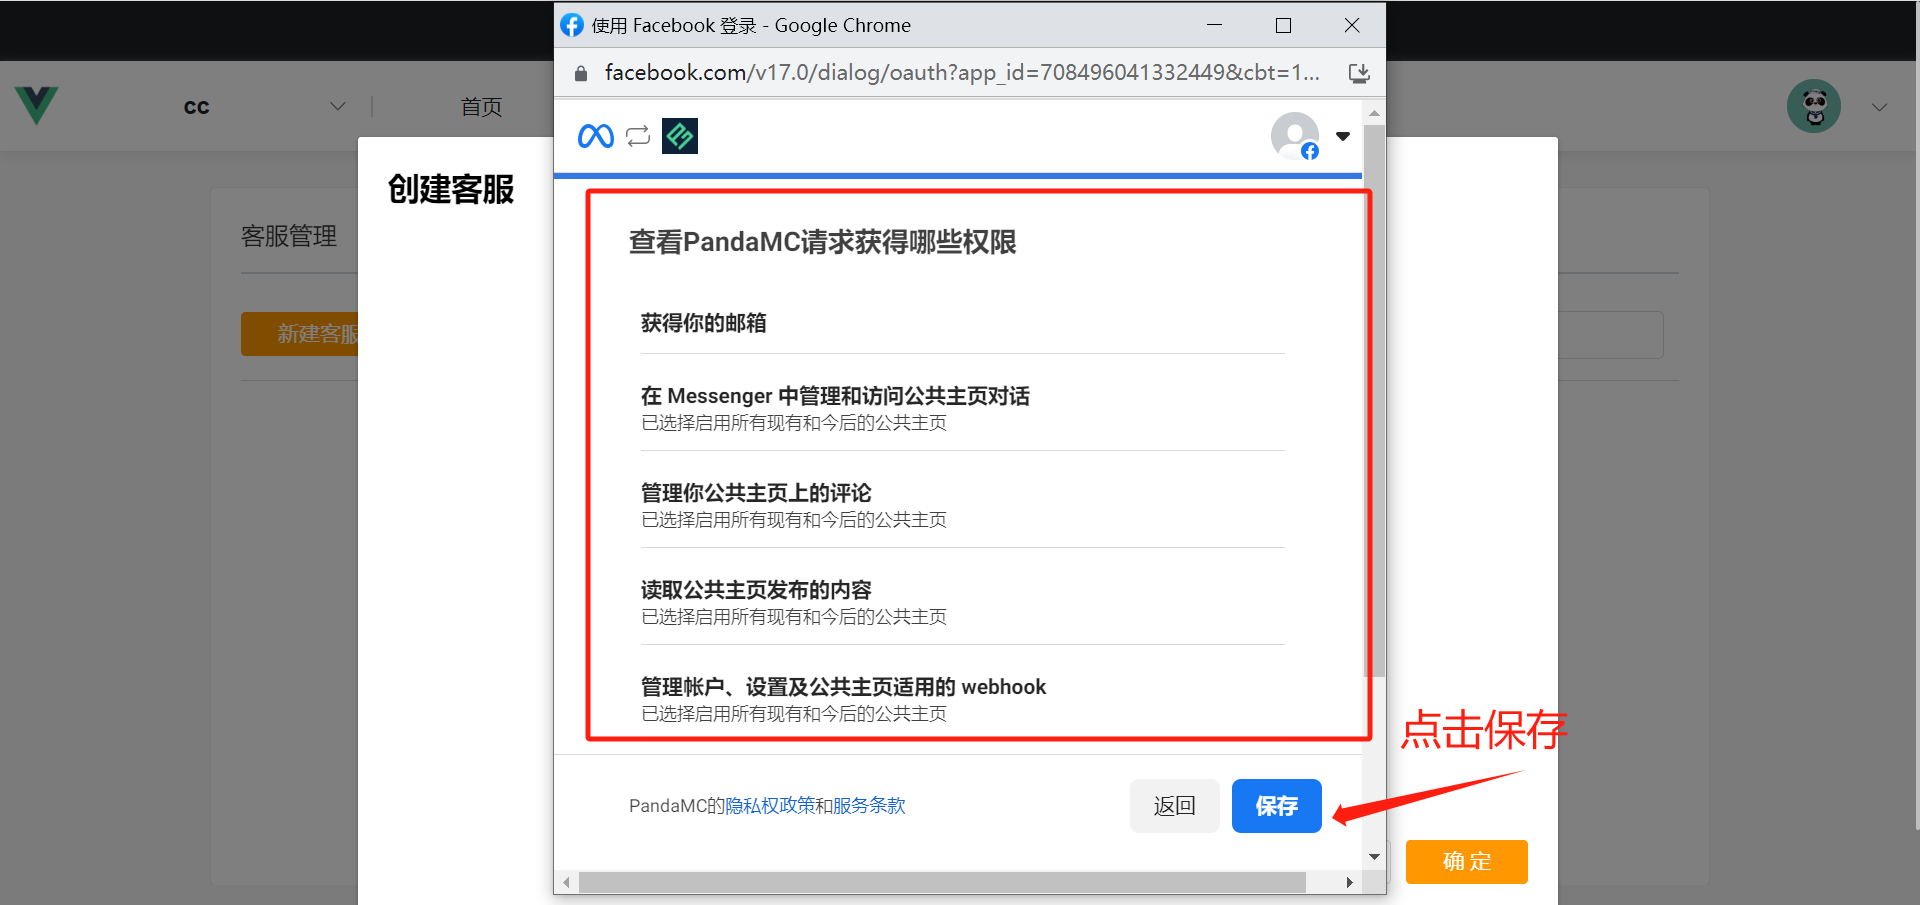The width and height of the screenshot is (1920, 905).
Task: Click the horizontal scrollbar right arrow
Action: [1349, 882]
